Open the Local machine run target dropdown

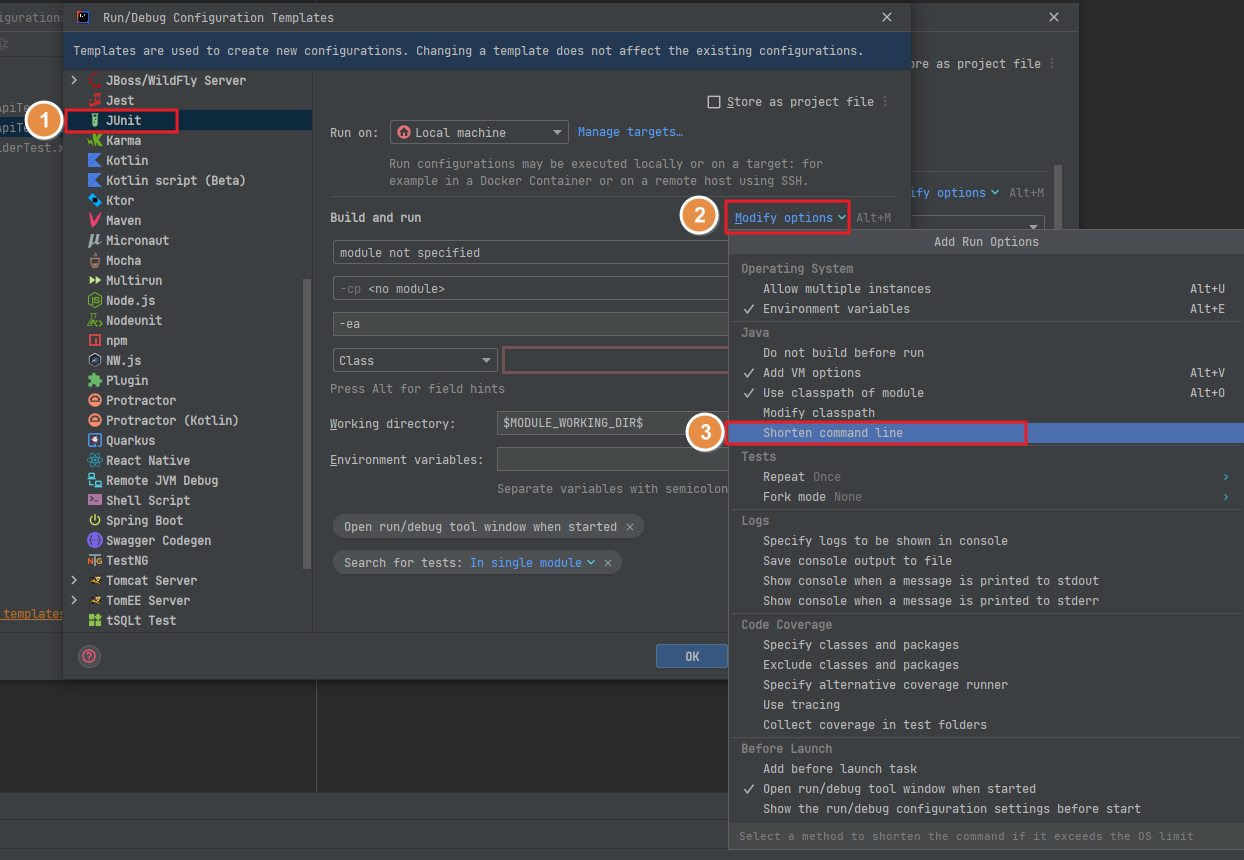pos(479,132)
